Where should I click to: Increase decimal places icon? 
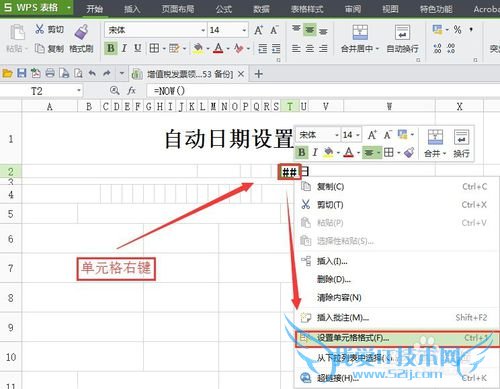point(437,48)
